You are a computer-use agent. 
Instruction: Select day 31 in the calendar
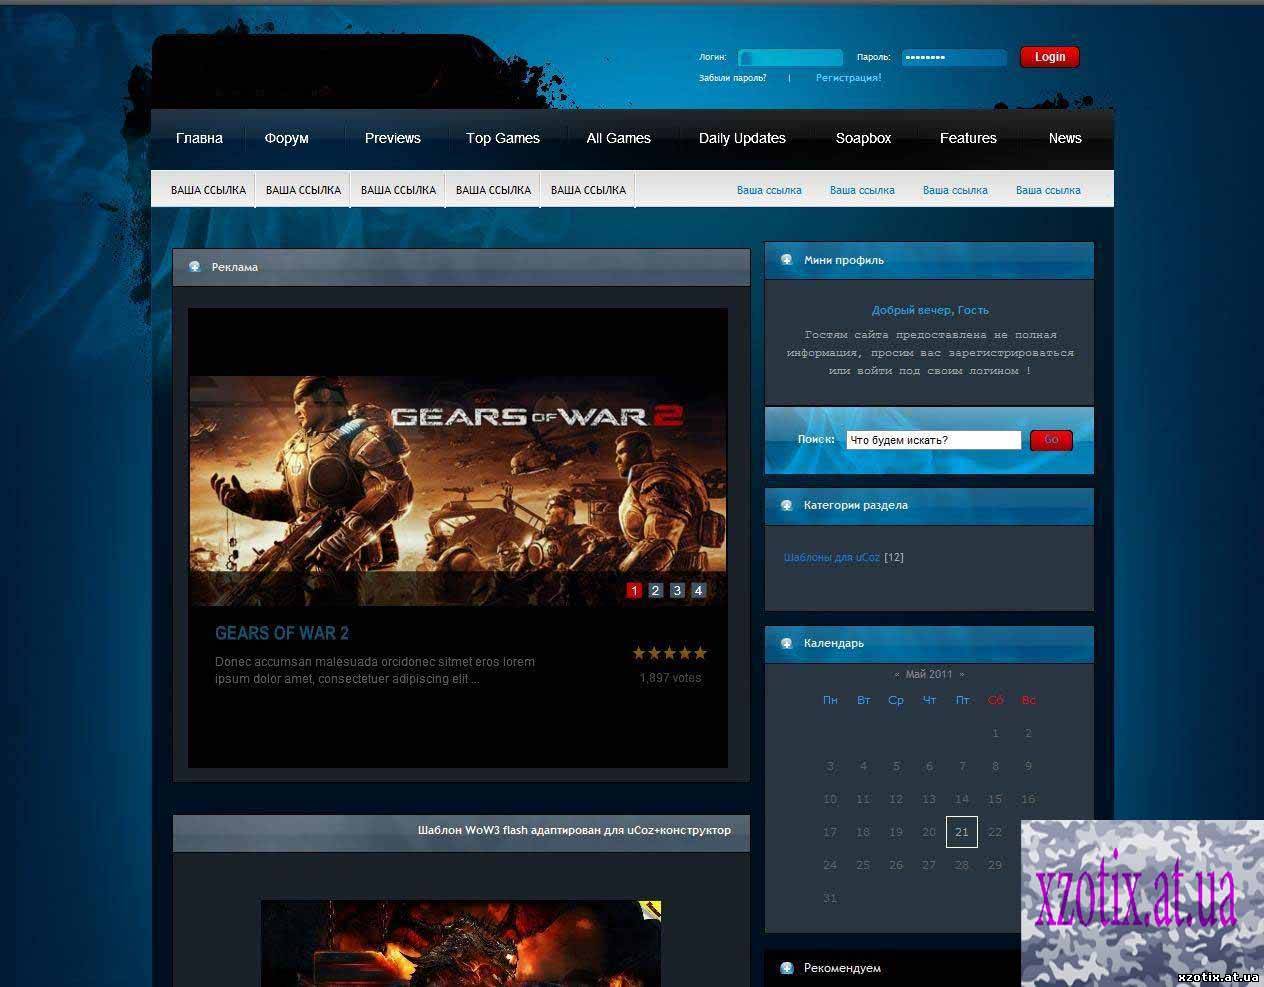coord(830,898)
